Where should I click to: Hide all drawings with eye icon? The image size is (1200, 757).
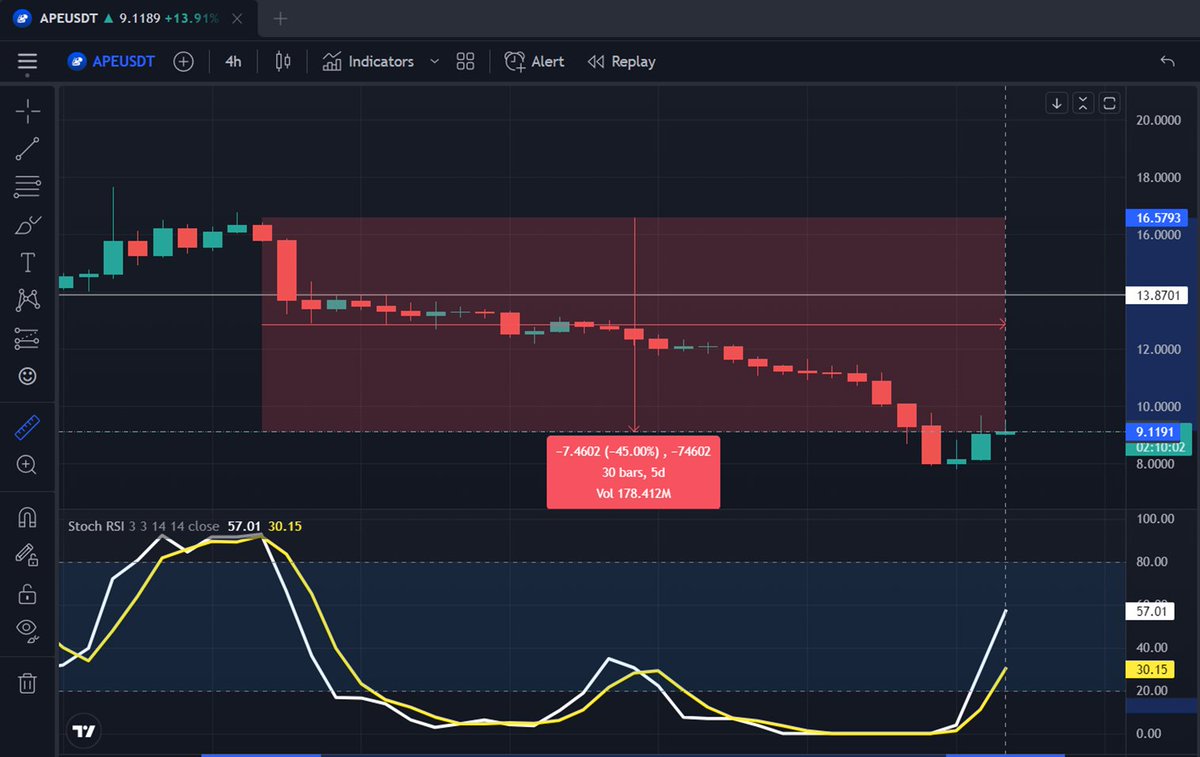[x=28, y=630]
